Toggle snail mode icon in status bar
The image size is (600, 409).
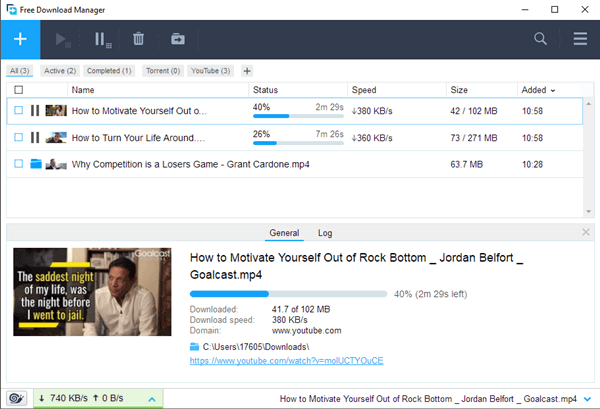[16, 398]
